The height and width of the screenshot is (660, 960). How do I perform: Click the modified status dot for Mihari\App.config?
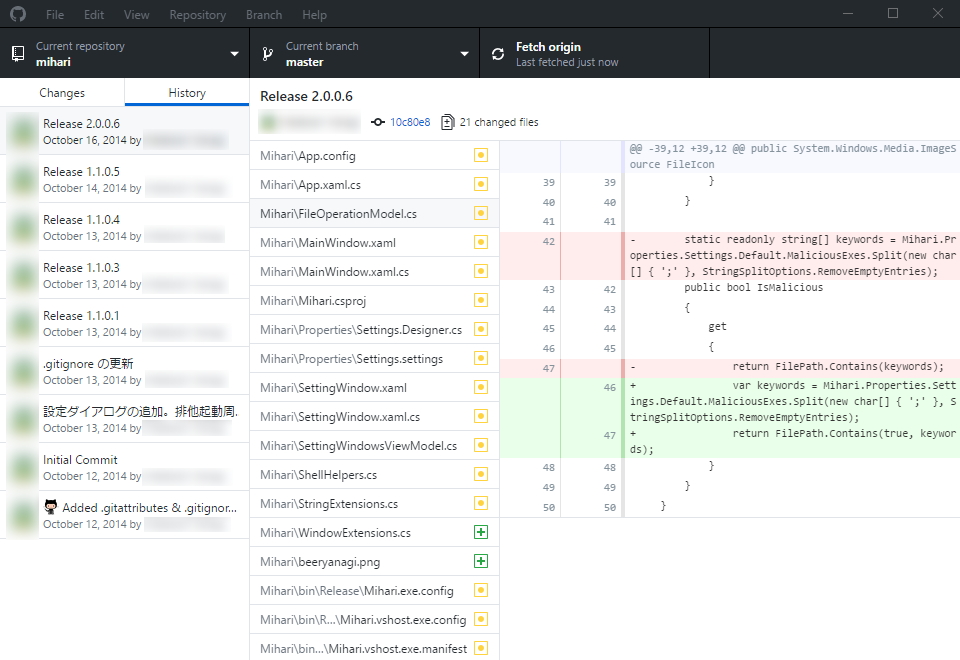(481, 155)
